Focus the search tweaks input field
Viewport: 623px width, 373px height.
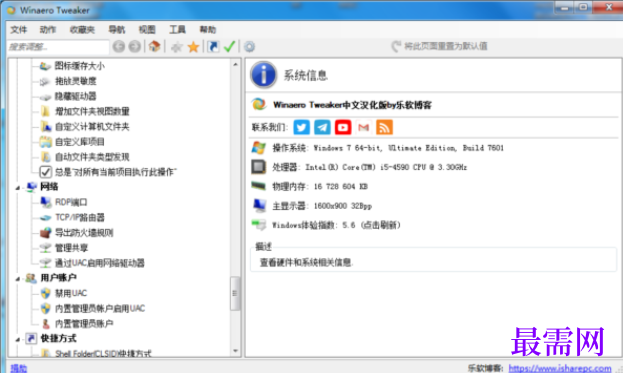tap(58, 47)
